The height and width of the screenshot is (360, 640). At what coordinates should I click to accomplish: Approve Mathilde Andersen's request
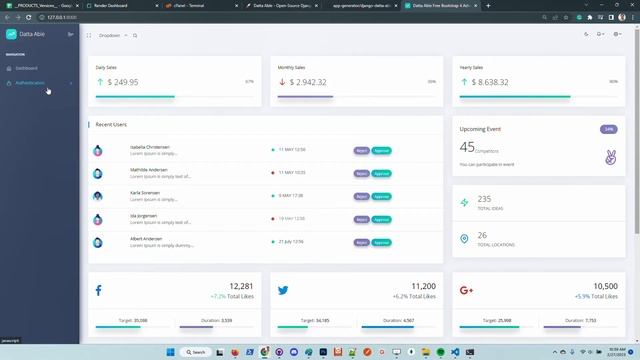381,173
